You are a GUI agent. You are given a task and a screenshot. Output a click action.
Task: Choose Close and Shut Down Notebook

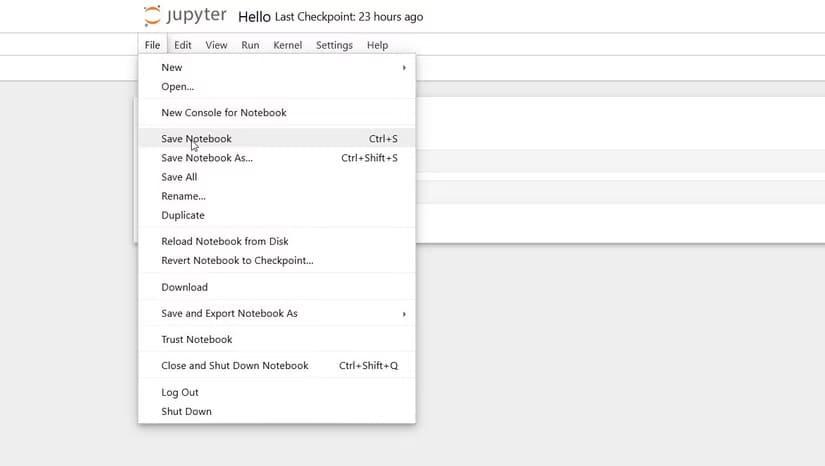click(235, 366)
